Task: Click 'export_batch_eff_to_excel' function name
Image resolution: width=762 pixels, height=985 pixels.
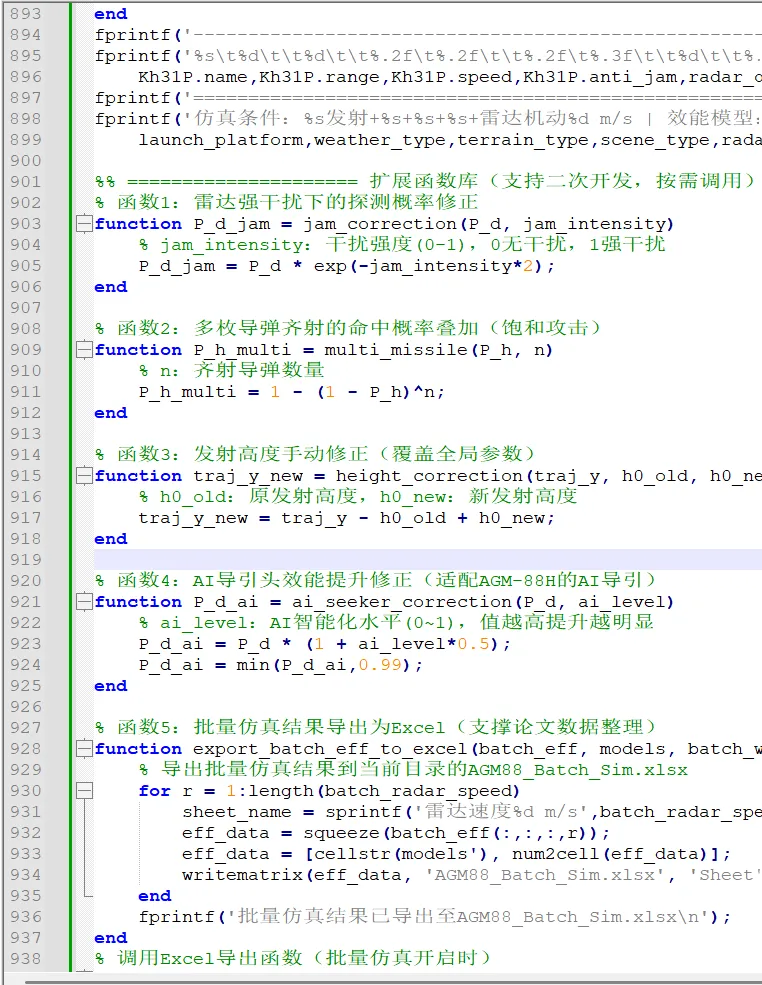Action: (x=330, y=749)
